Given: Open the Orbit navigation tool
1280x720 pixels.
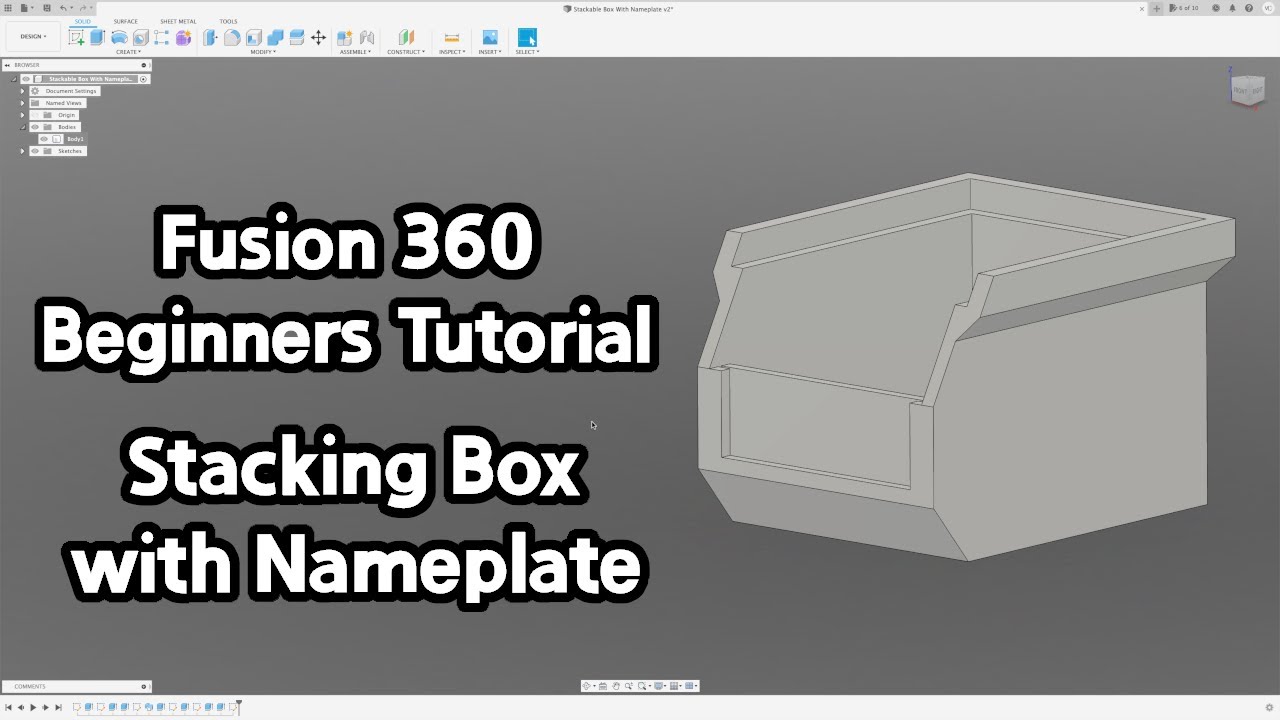Looking at the screenshot, I should click(x=587, y=686).
